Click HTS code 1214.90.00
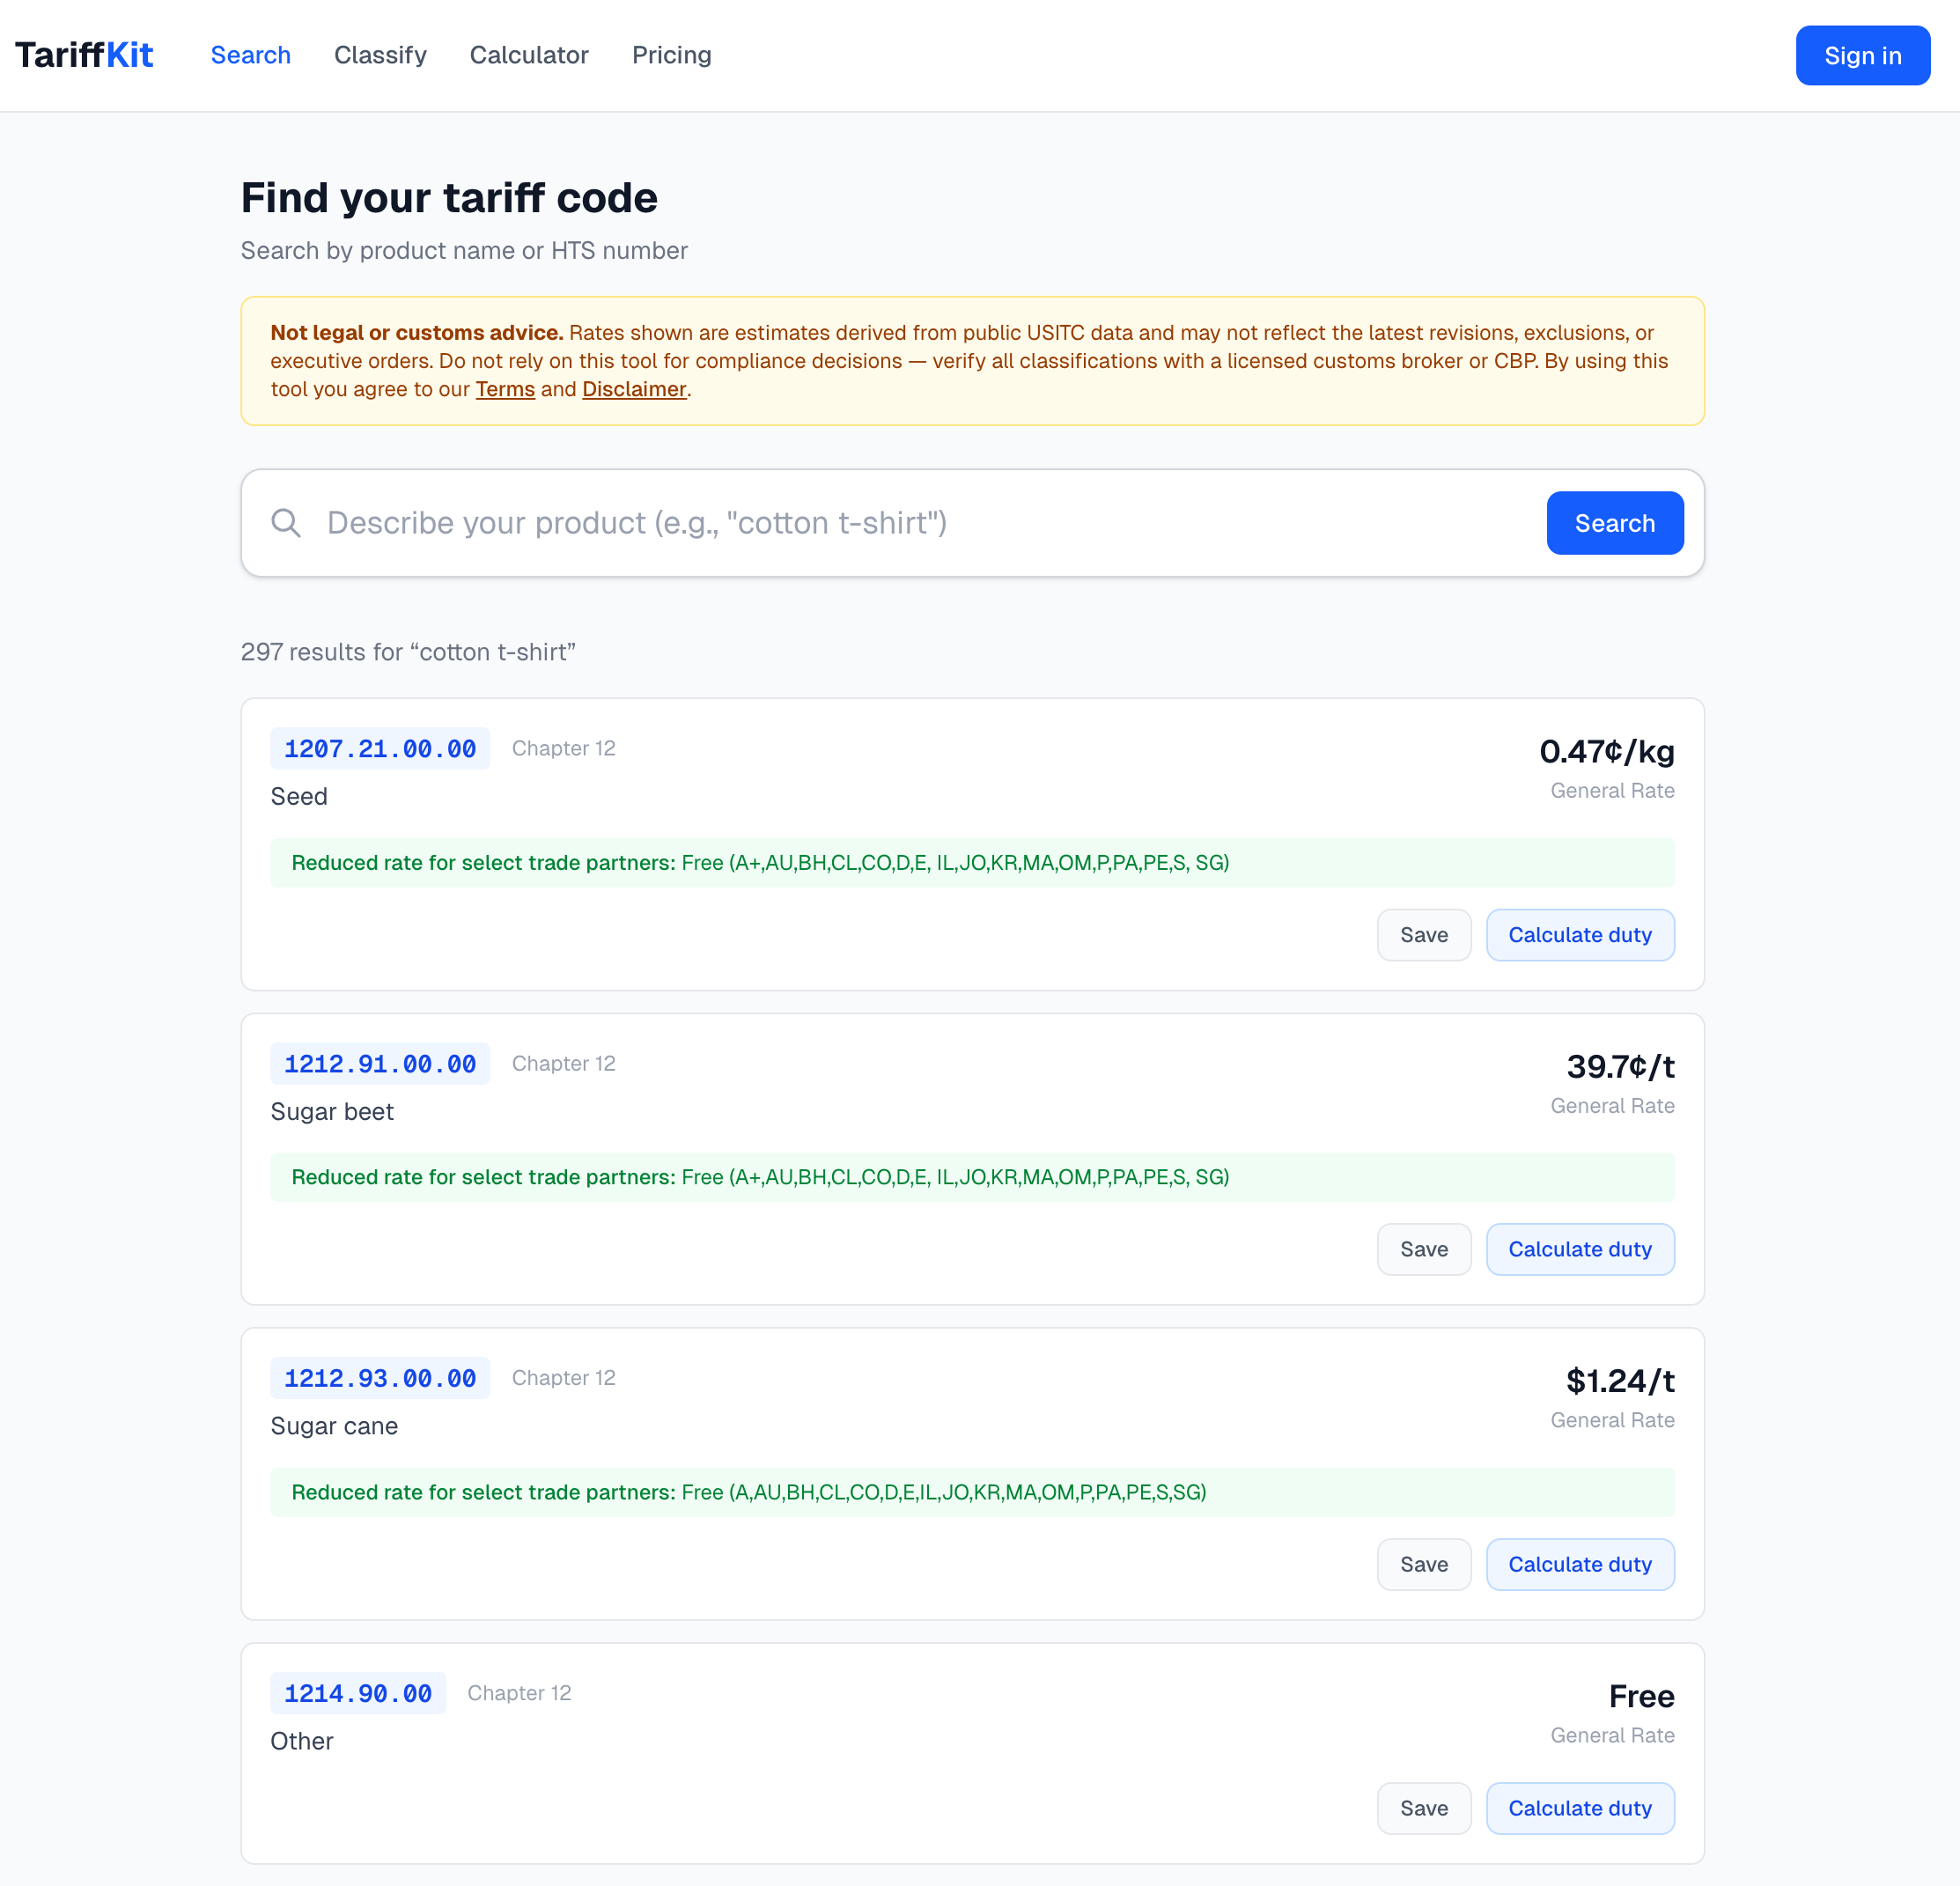 coord(358,1693)
